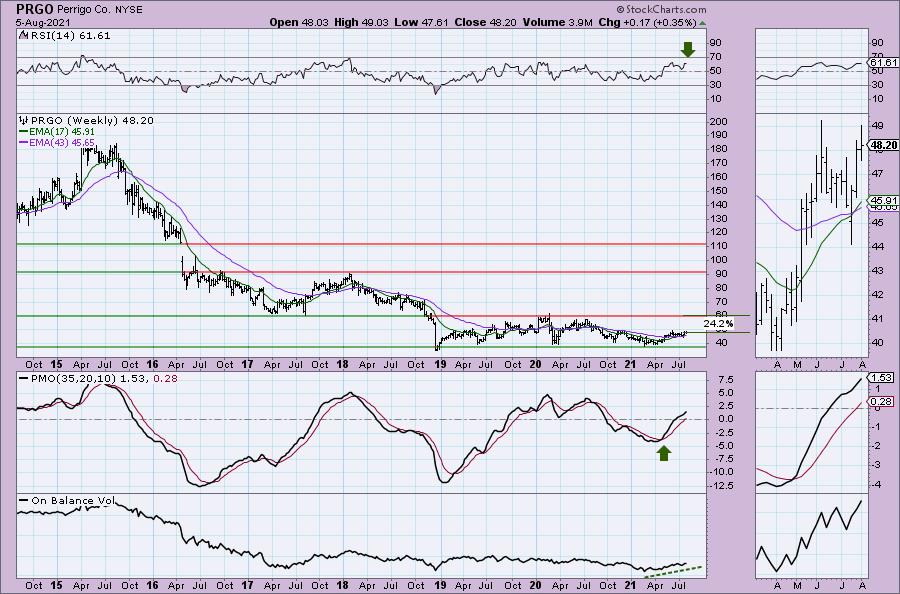Click the 43 price label in the zoom panel

click(x=877, y=270)
